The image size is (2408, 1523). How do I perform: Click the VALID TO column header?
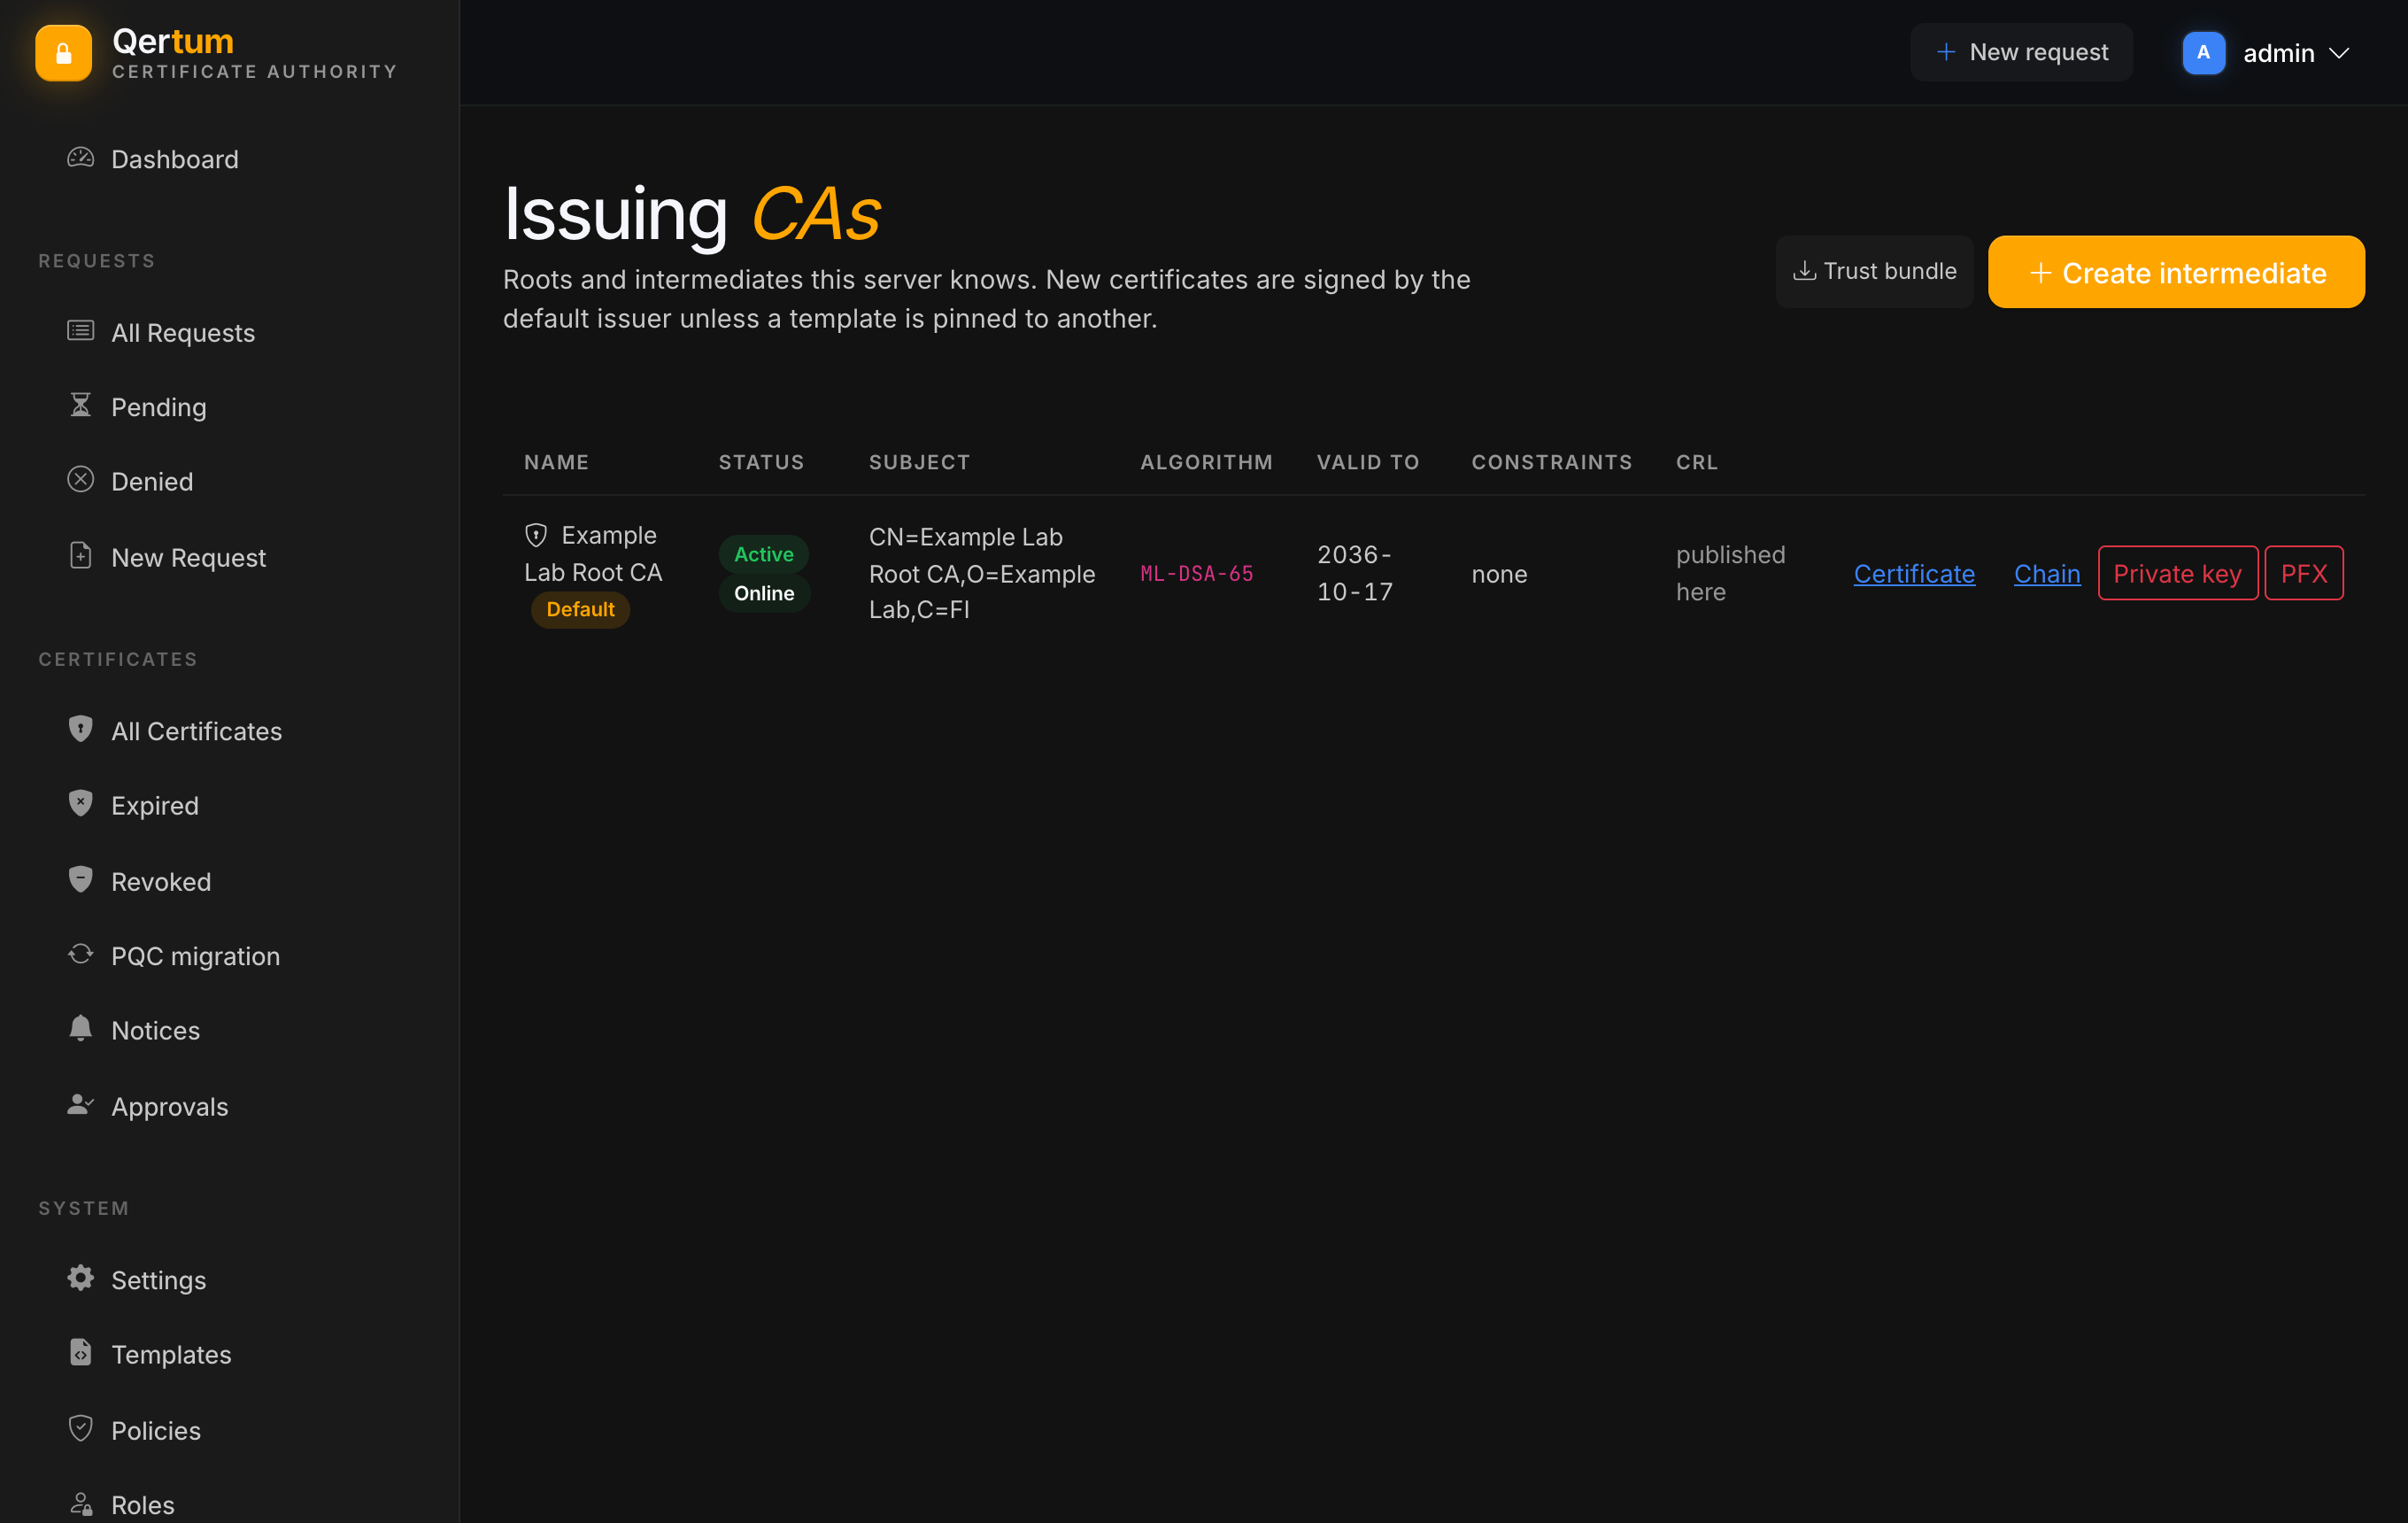point(1368,462)
